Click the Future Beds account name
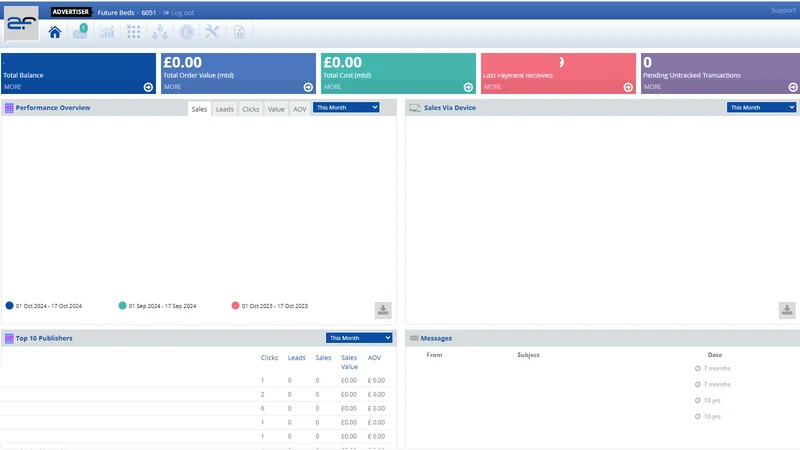 coord(116,13)
